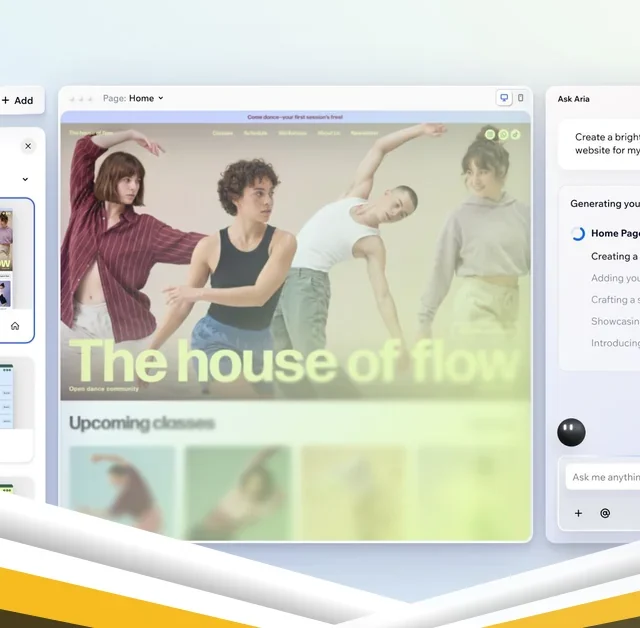
Task: Click the Aria black avatar icon
Action: [571, 432]
